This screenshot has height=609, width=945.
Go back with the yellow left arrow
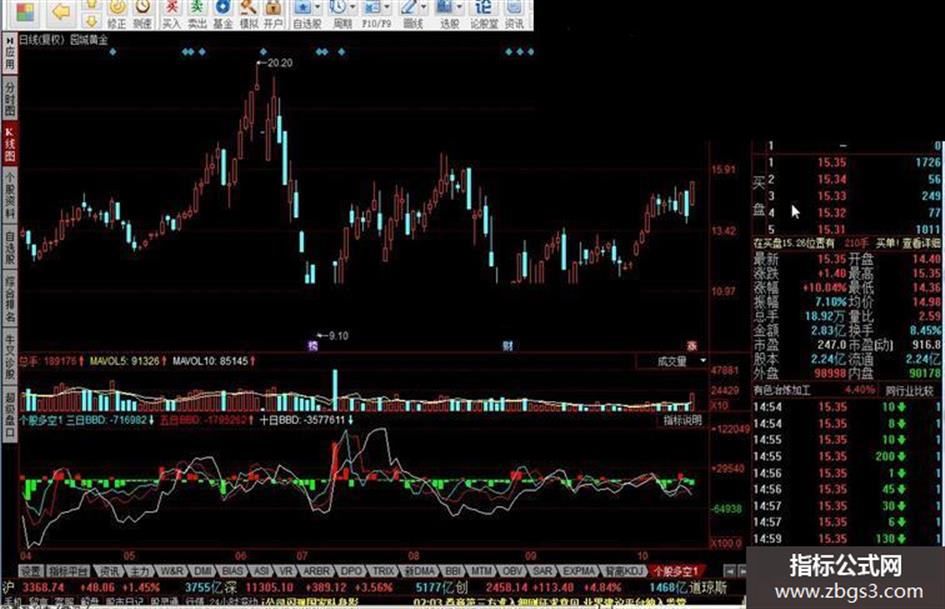tap(61, 11)
